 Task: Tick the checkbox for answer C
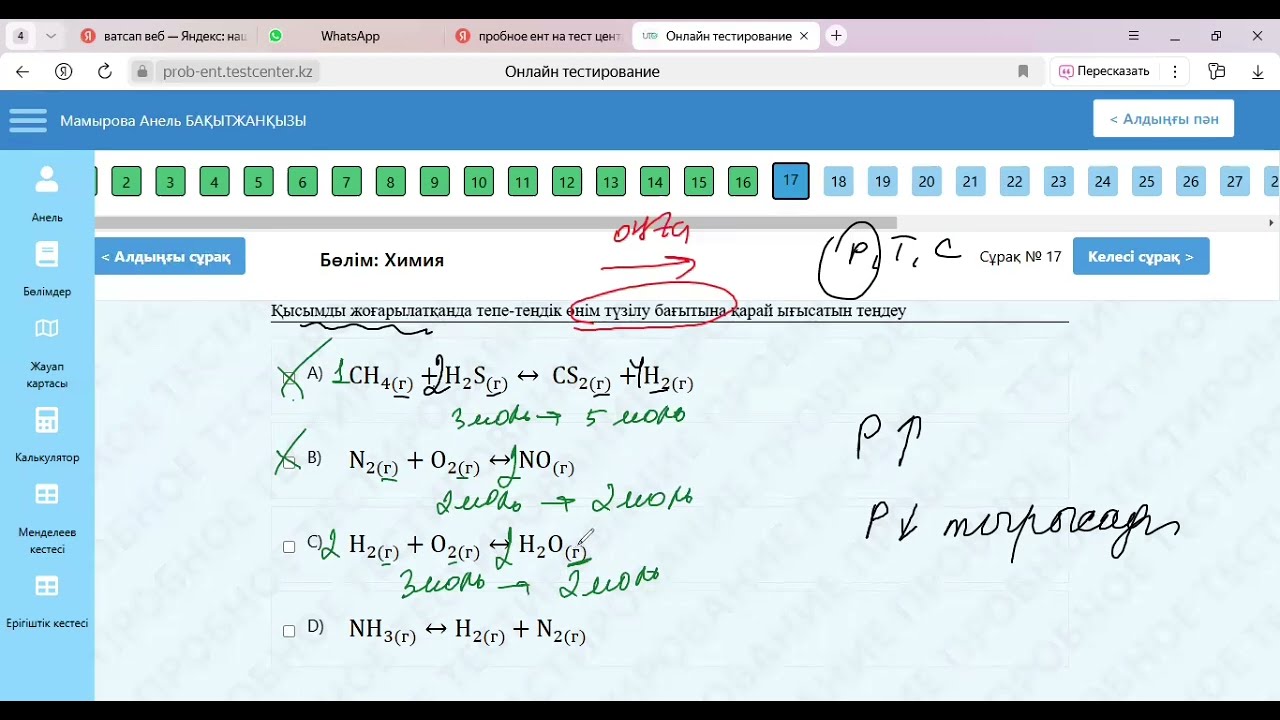pos(289,547)
